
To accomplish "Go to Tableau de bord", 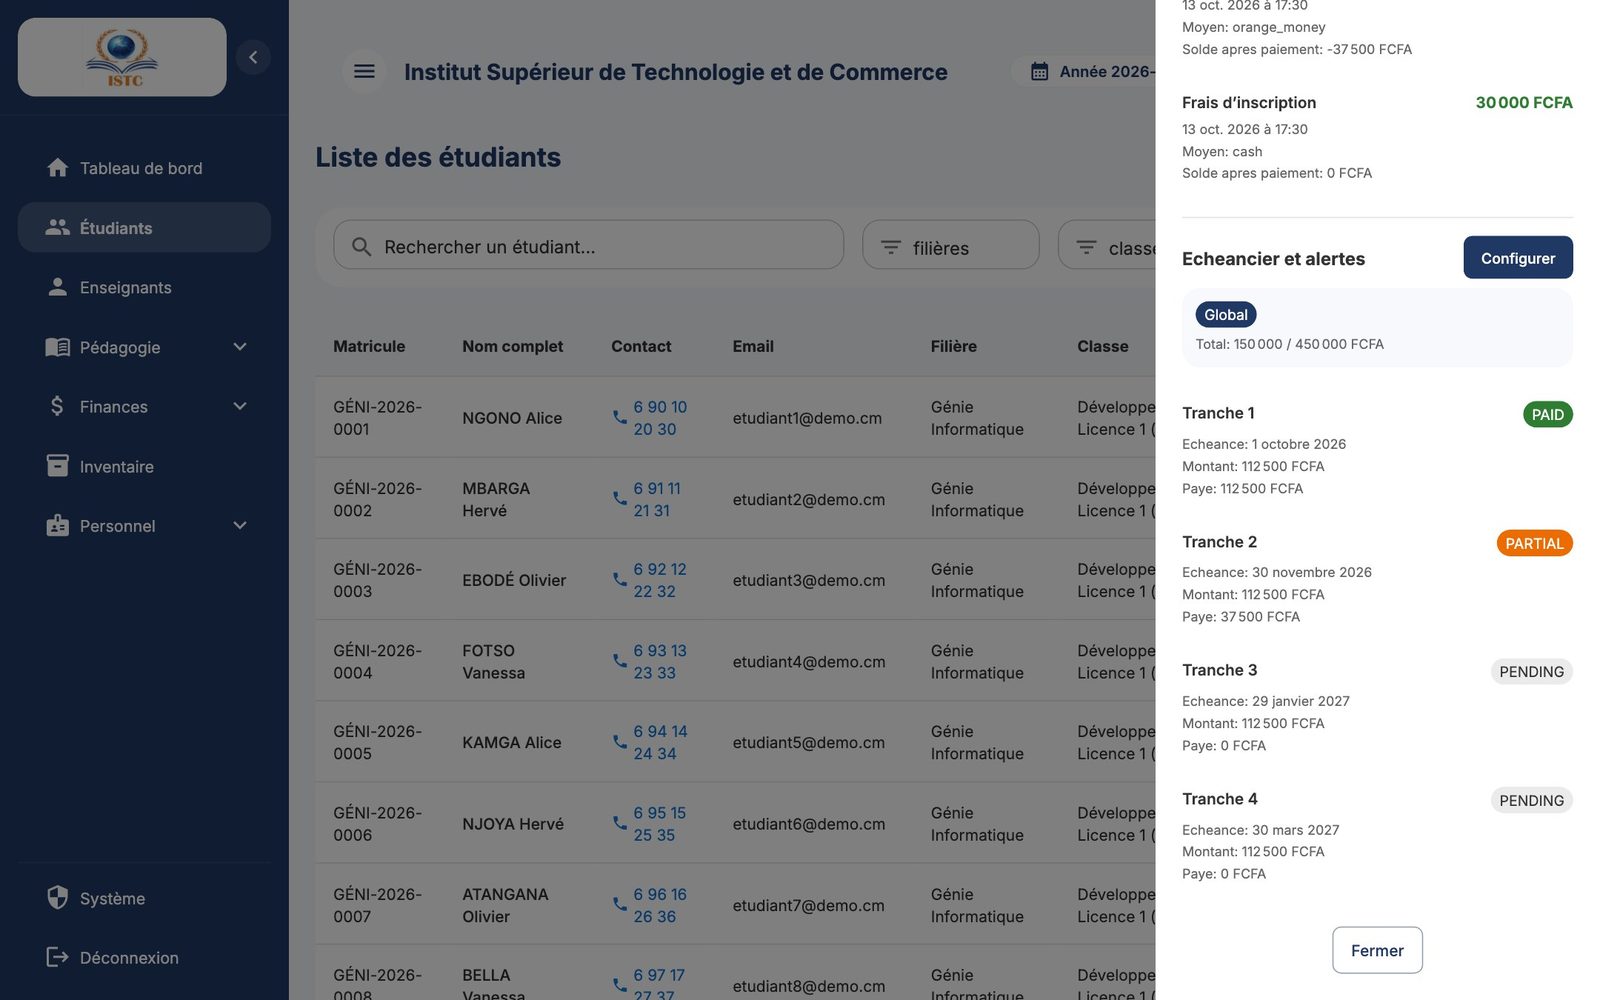I will click(x=144, y=168).
